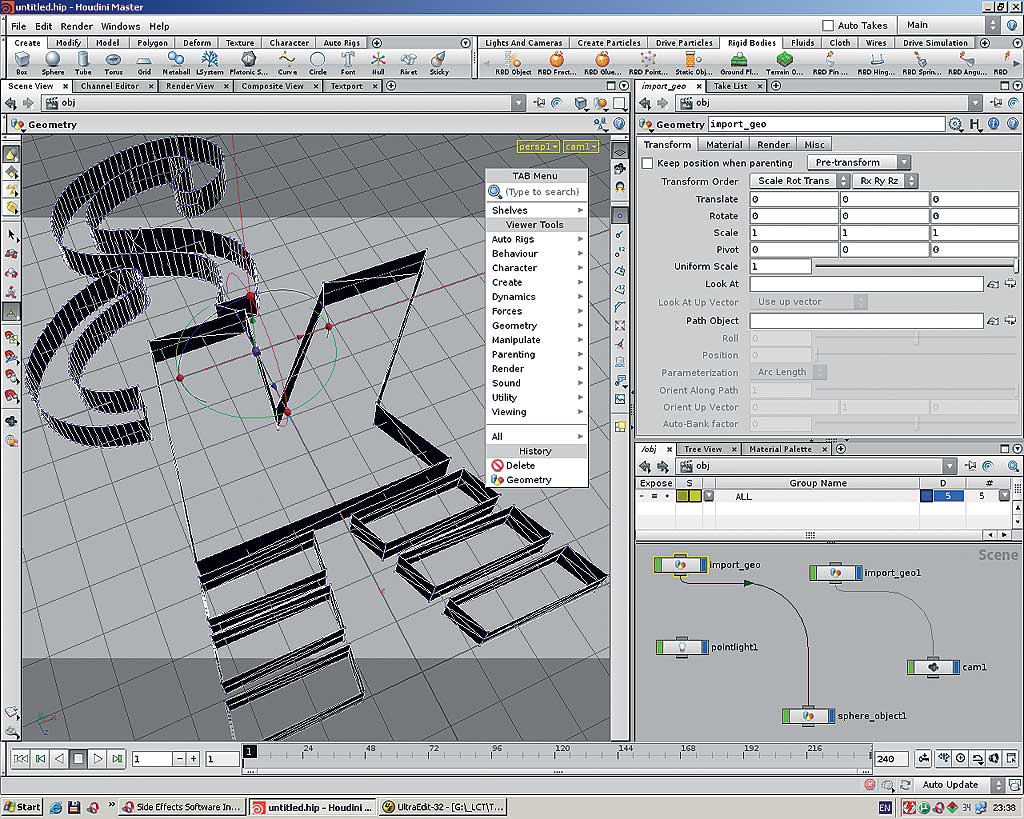Choose the RBD Spring Constraint tool
Screen dimensions: 1024x819
point(921,63)
